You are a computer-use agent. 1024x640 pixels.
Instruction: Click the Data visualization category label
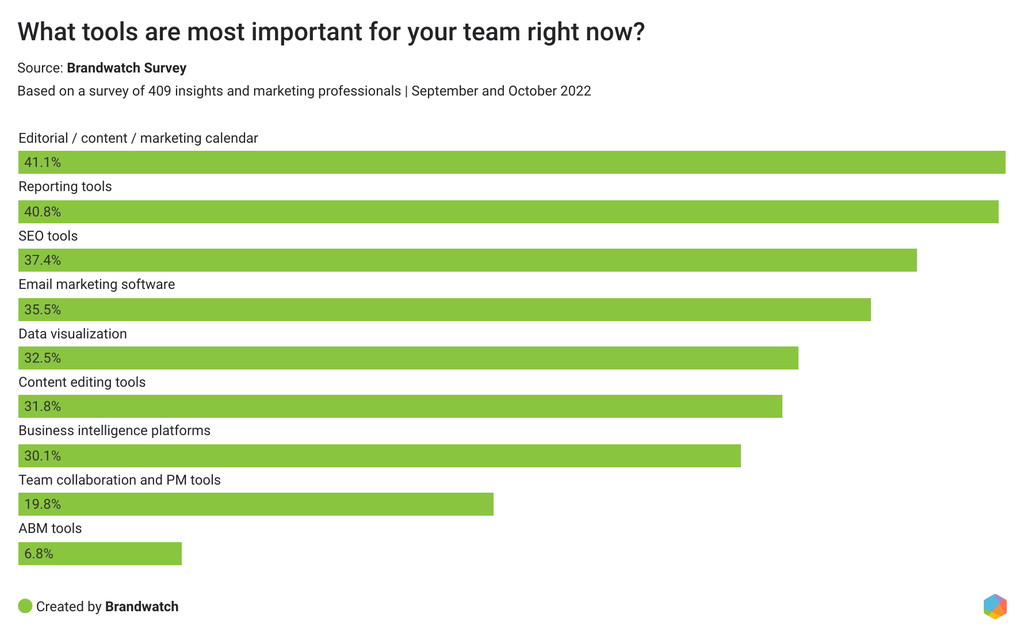pos(73,333)
